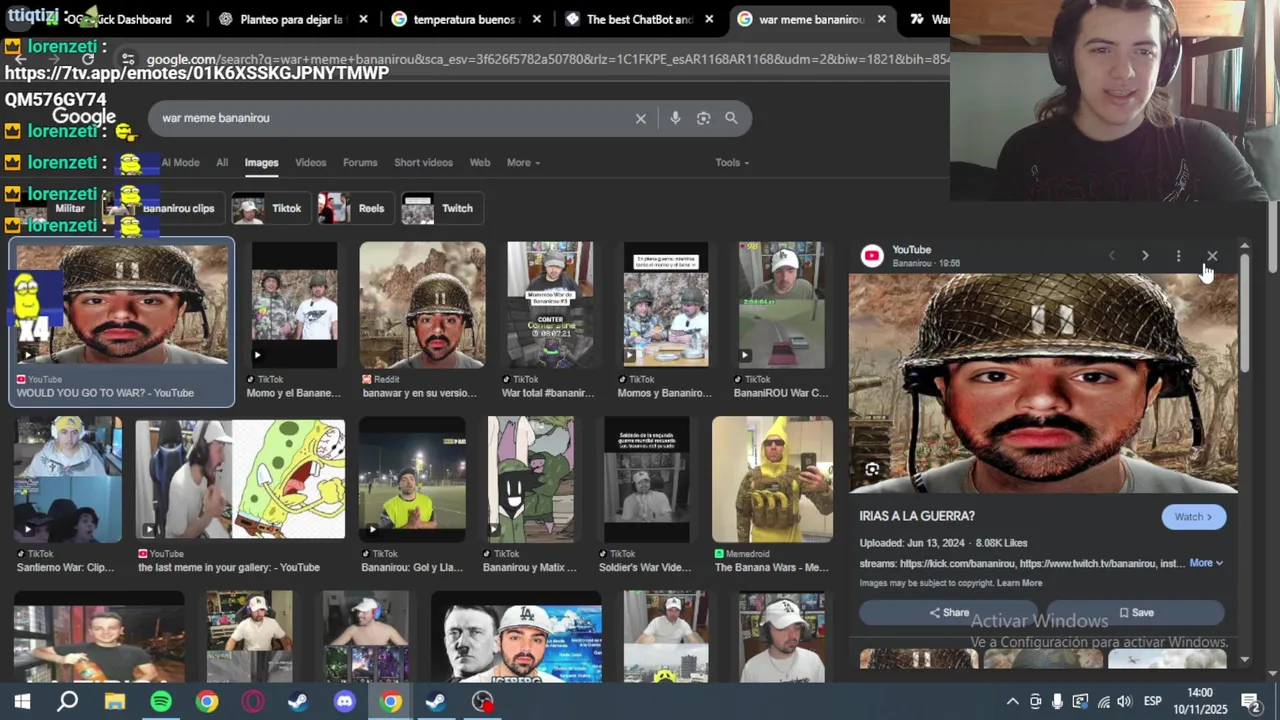Click the ESP language indicator in taskbar

[1152, 702]
